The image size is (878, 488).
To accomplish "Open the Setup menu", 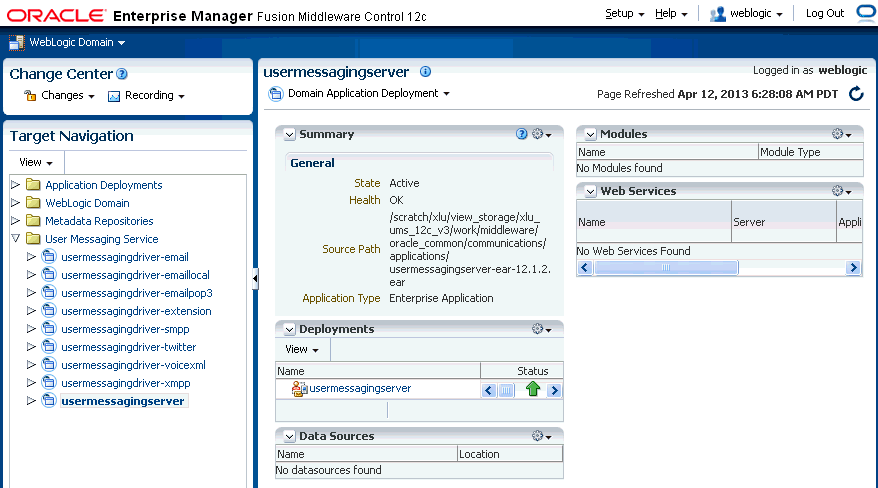I will coord(624,13).
